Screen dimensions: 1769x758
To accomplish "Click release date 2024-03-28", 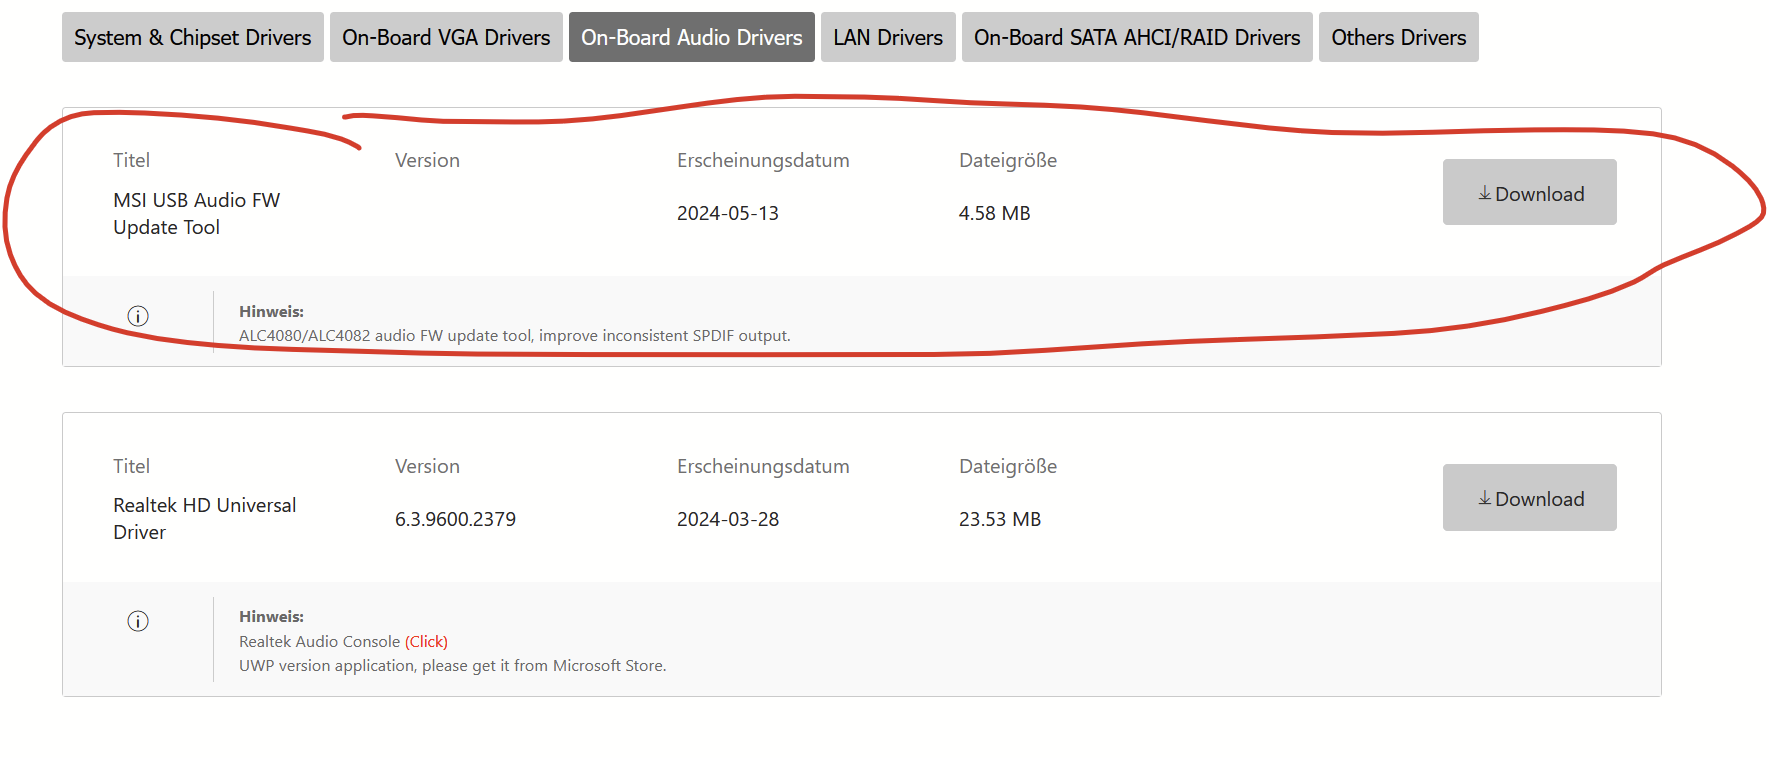I will [728, 519].
